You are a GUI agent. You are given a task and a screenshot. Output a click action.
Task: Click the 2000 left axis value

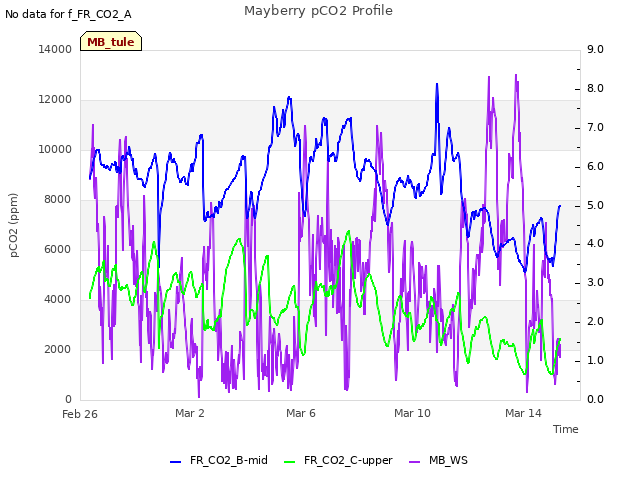click(x=58, y=349)
